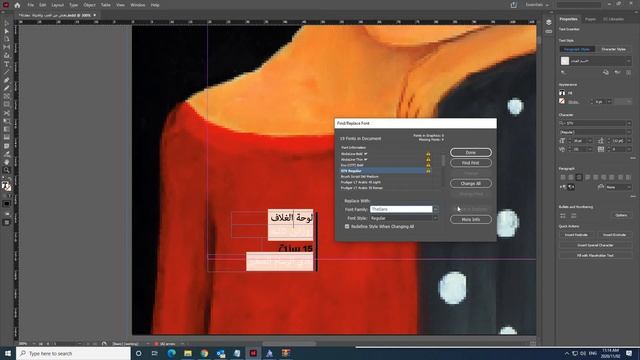The width and height of the screenshot is (640, 360).
Task: Select Brush Script Std Medium in font list
Action: 360,177
